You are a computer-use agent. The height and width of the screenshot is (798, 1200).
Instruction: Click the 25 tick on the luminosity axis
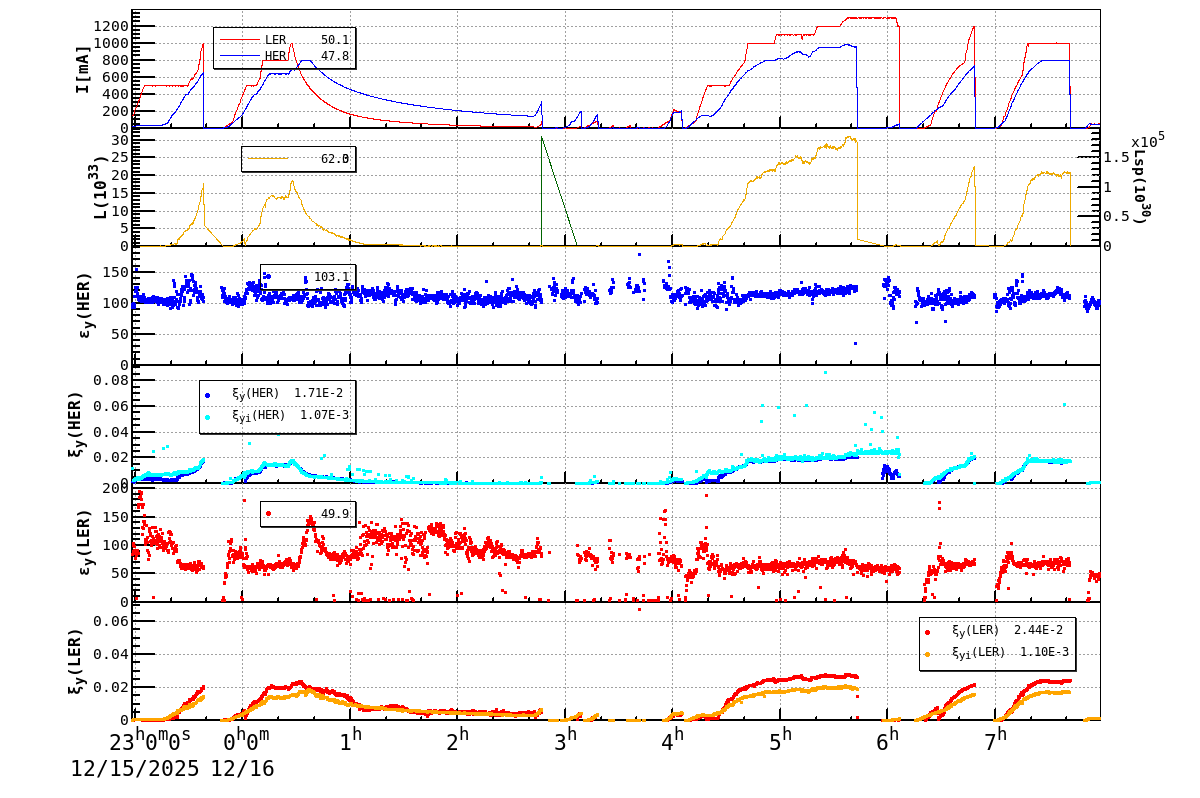pos(119,158)
